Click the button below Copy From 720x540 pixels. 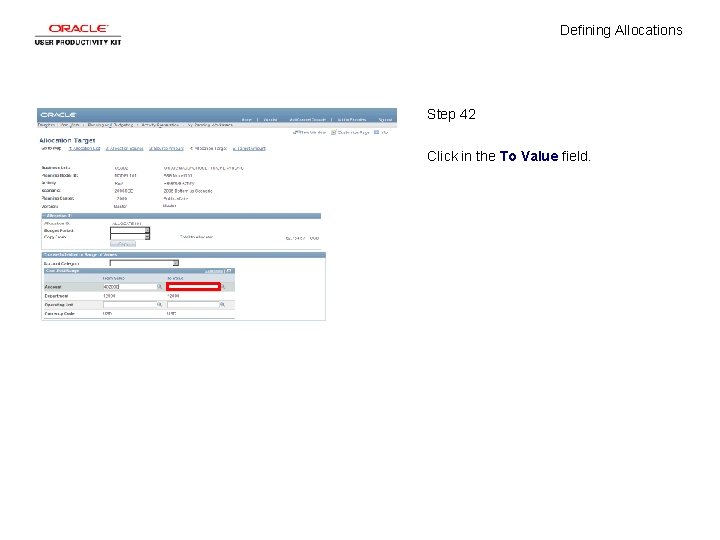coord(123,244)
